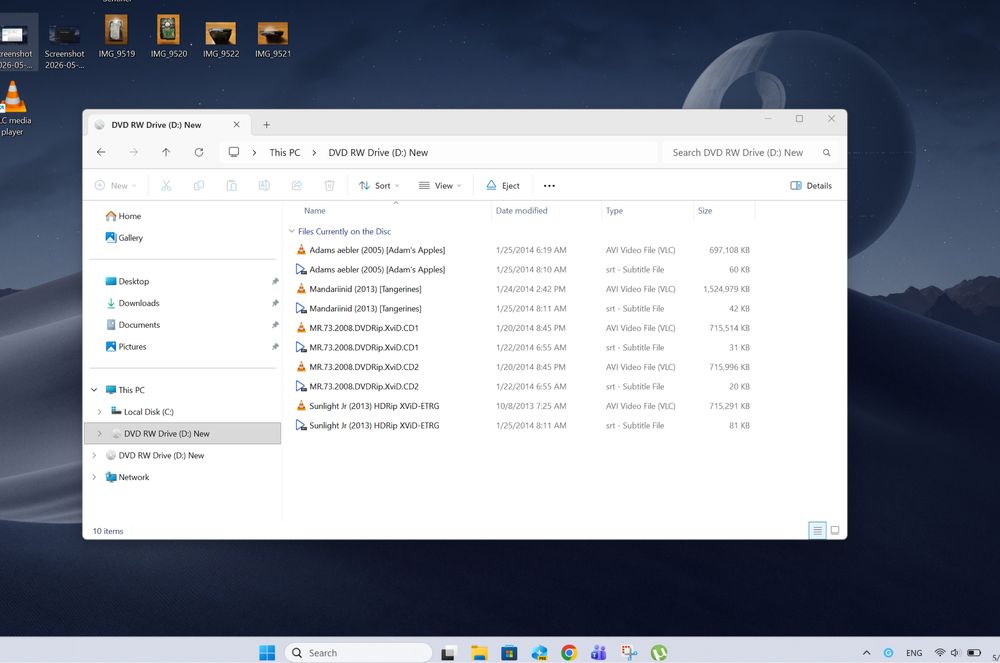1000x663 pixels.
Task: Show hidden system tray icons
Action: pos(866,653)
